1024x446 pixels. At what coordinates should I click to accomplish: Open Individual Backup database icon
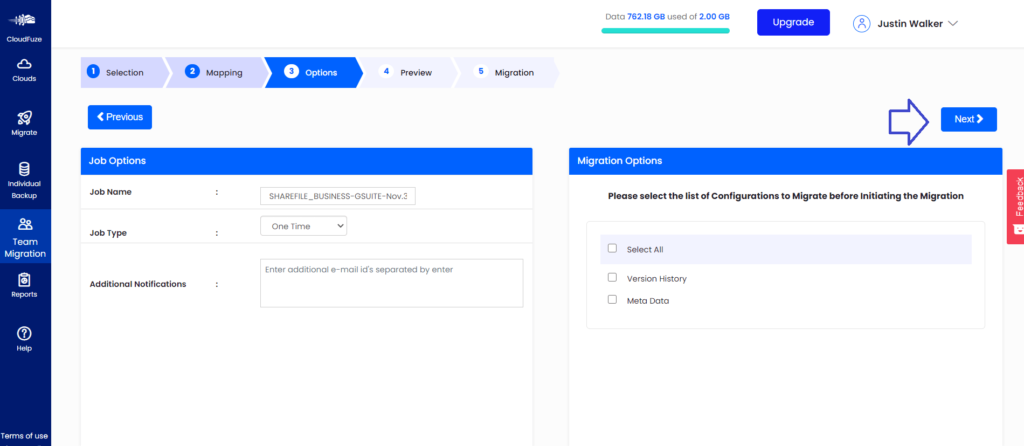[x=25, y=169]
